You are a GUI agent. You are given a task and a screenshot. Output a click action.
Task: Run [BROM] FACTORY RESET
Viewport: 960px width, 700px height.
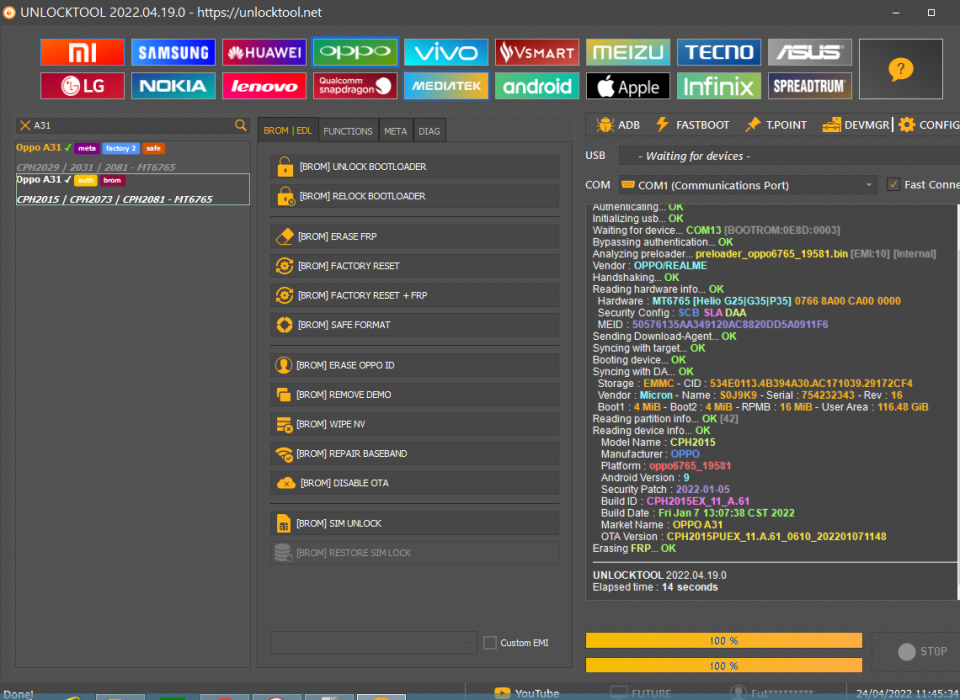coord(414,266)
